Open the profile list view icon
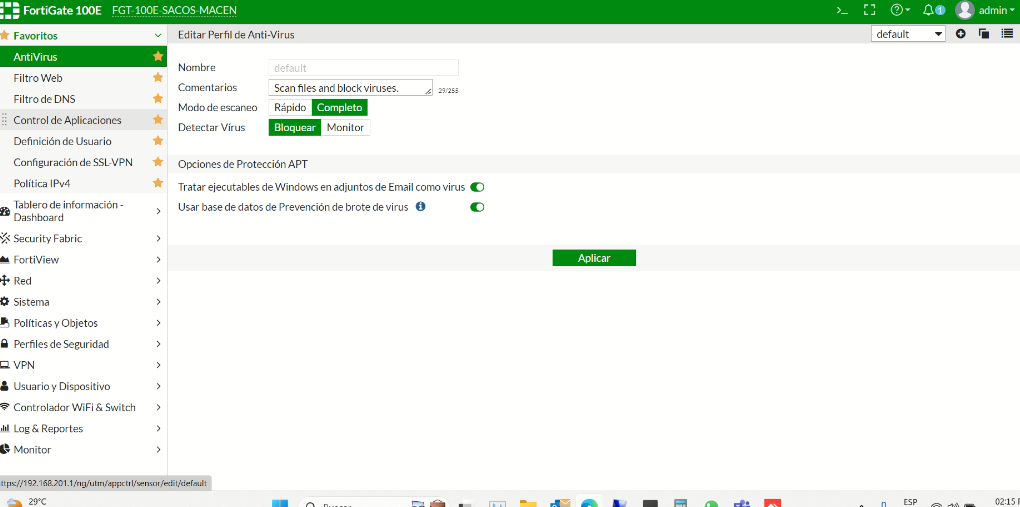This screenshot has width=1020, height=507. (1007, 34)
